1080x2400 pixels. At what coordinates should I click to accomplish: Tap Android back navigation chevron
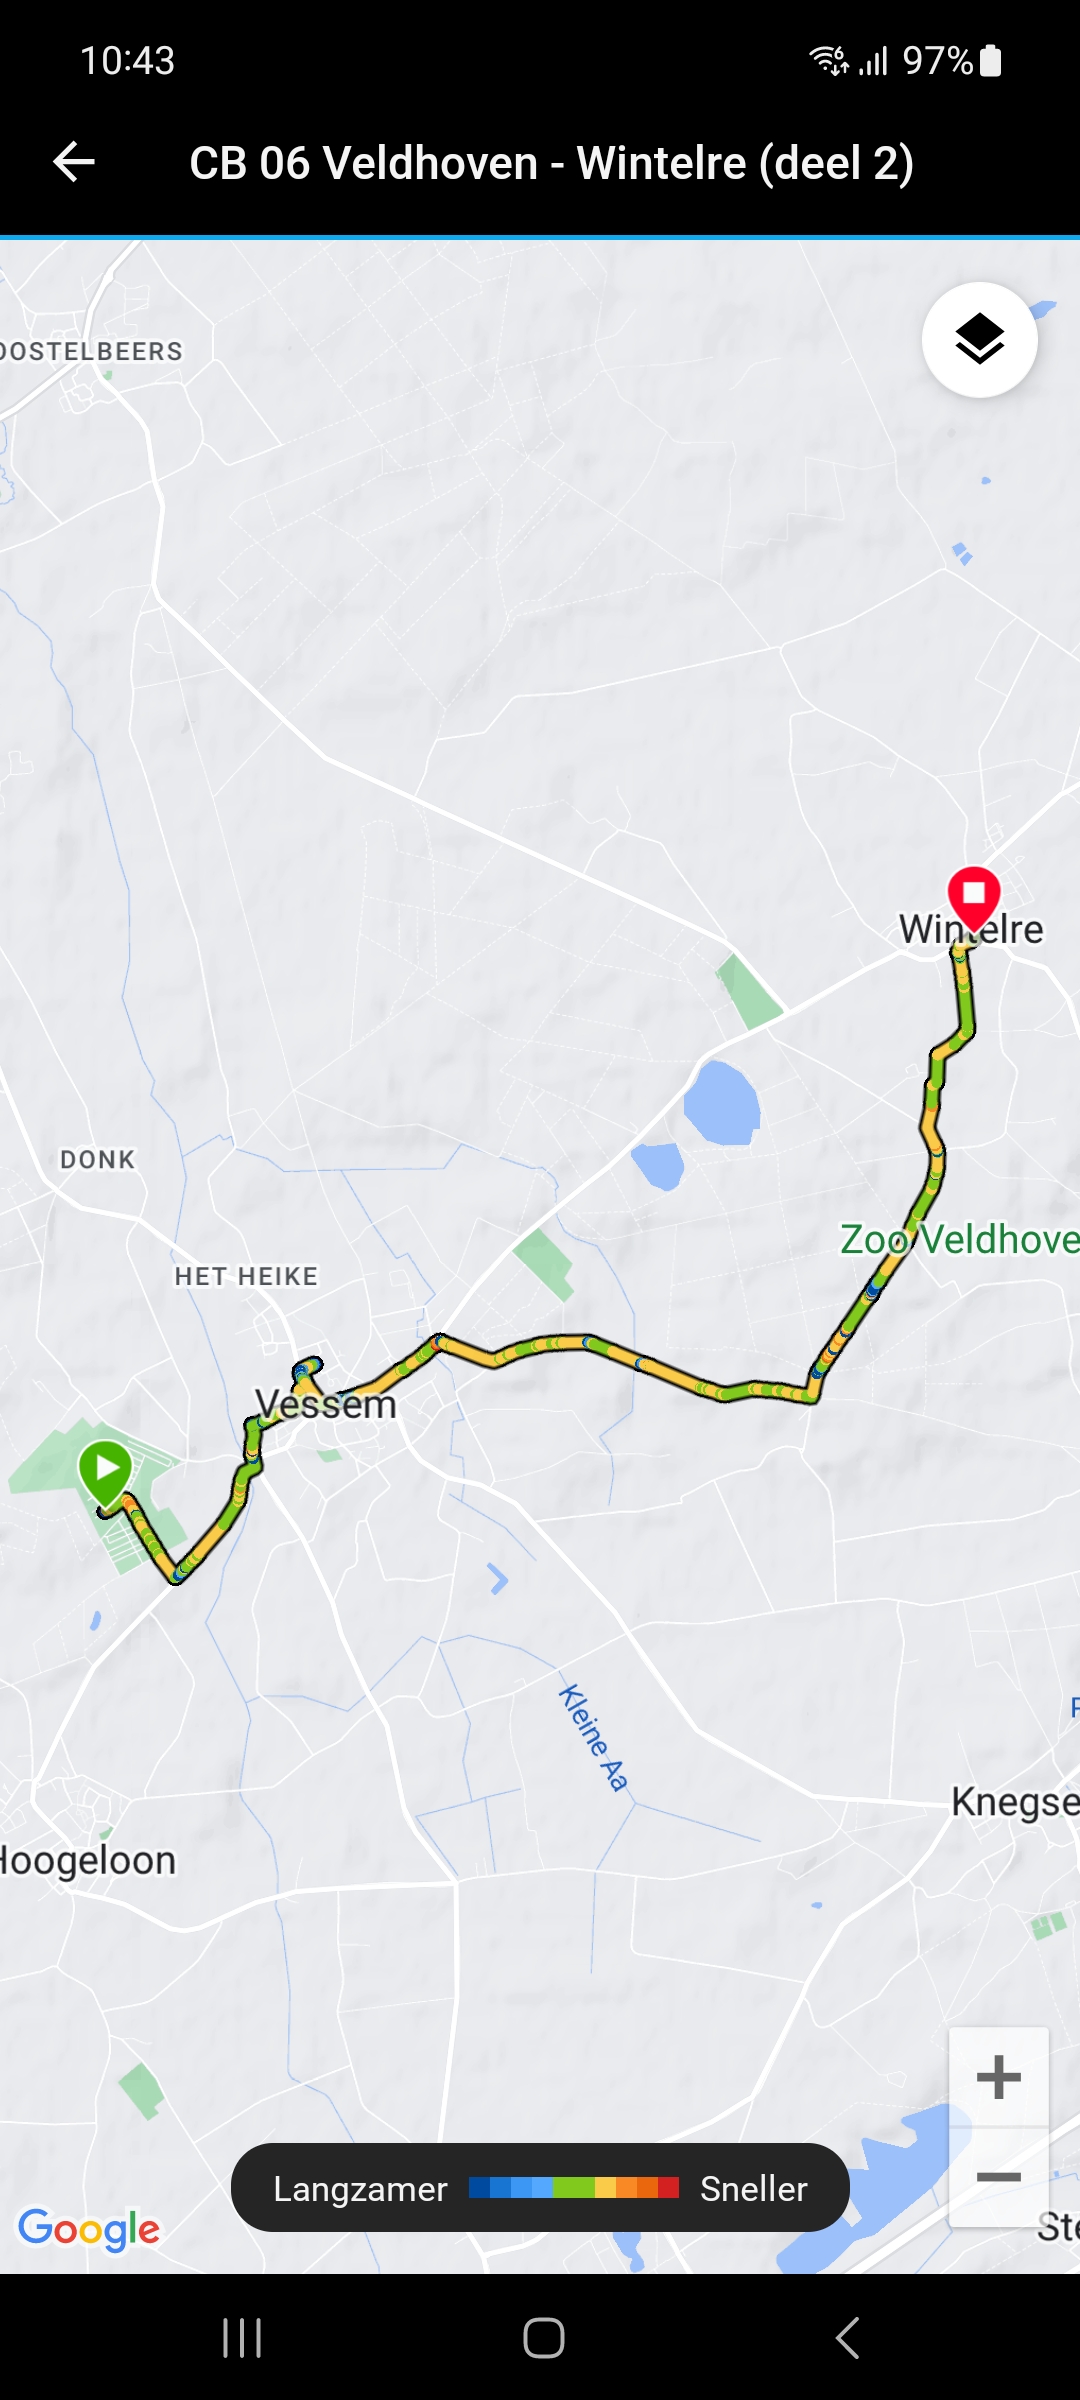847,2338
